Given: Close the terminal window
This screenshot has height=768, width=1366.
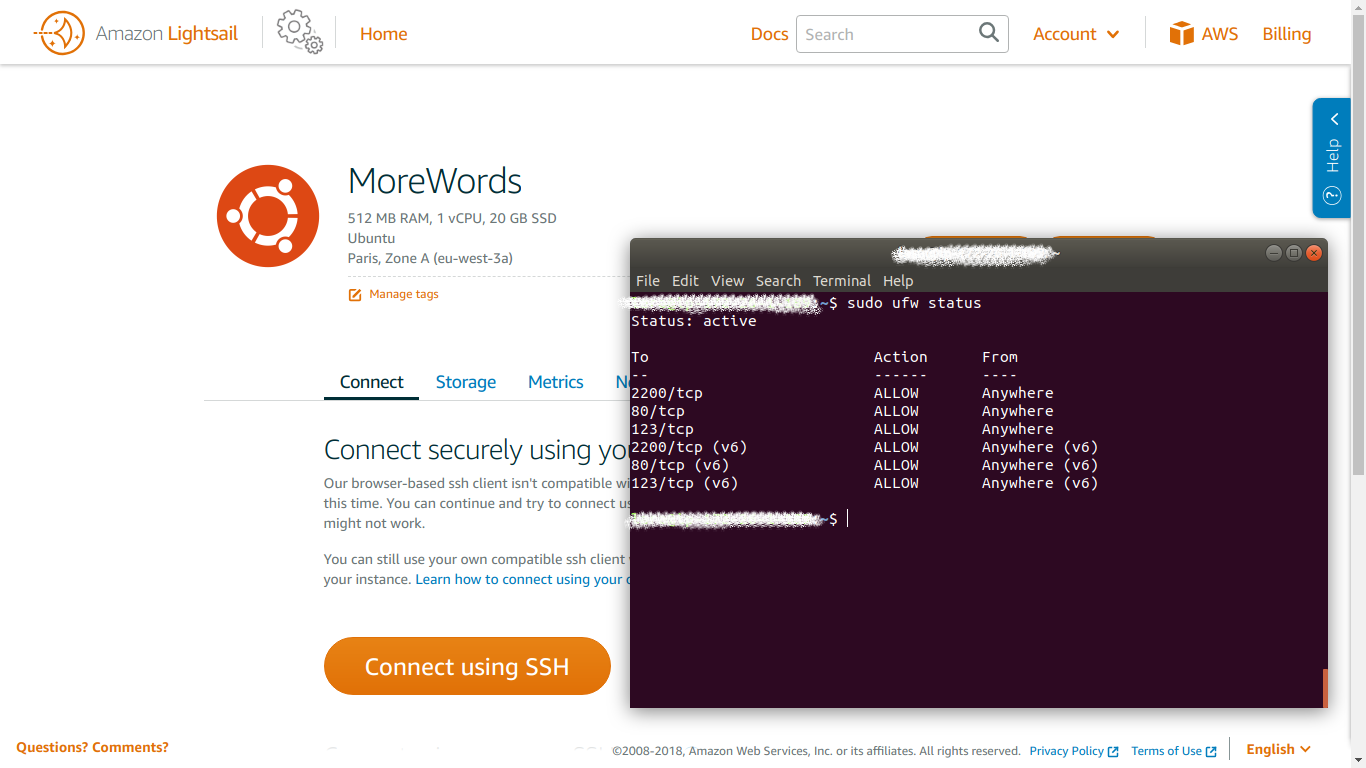Looking at the screenshot, I should click(1314, 253).
